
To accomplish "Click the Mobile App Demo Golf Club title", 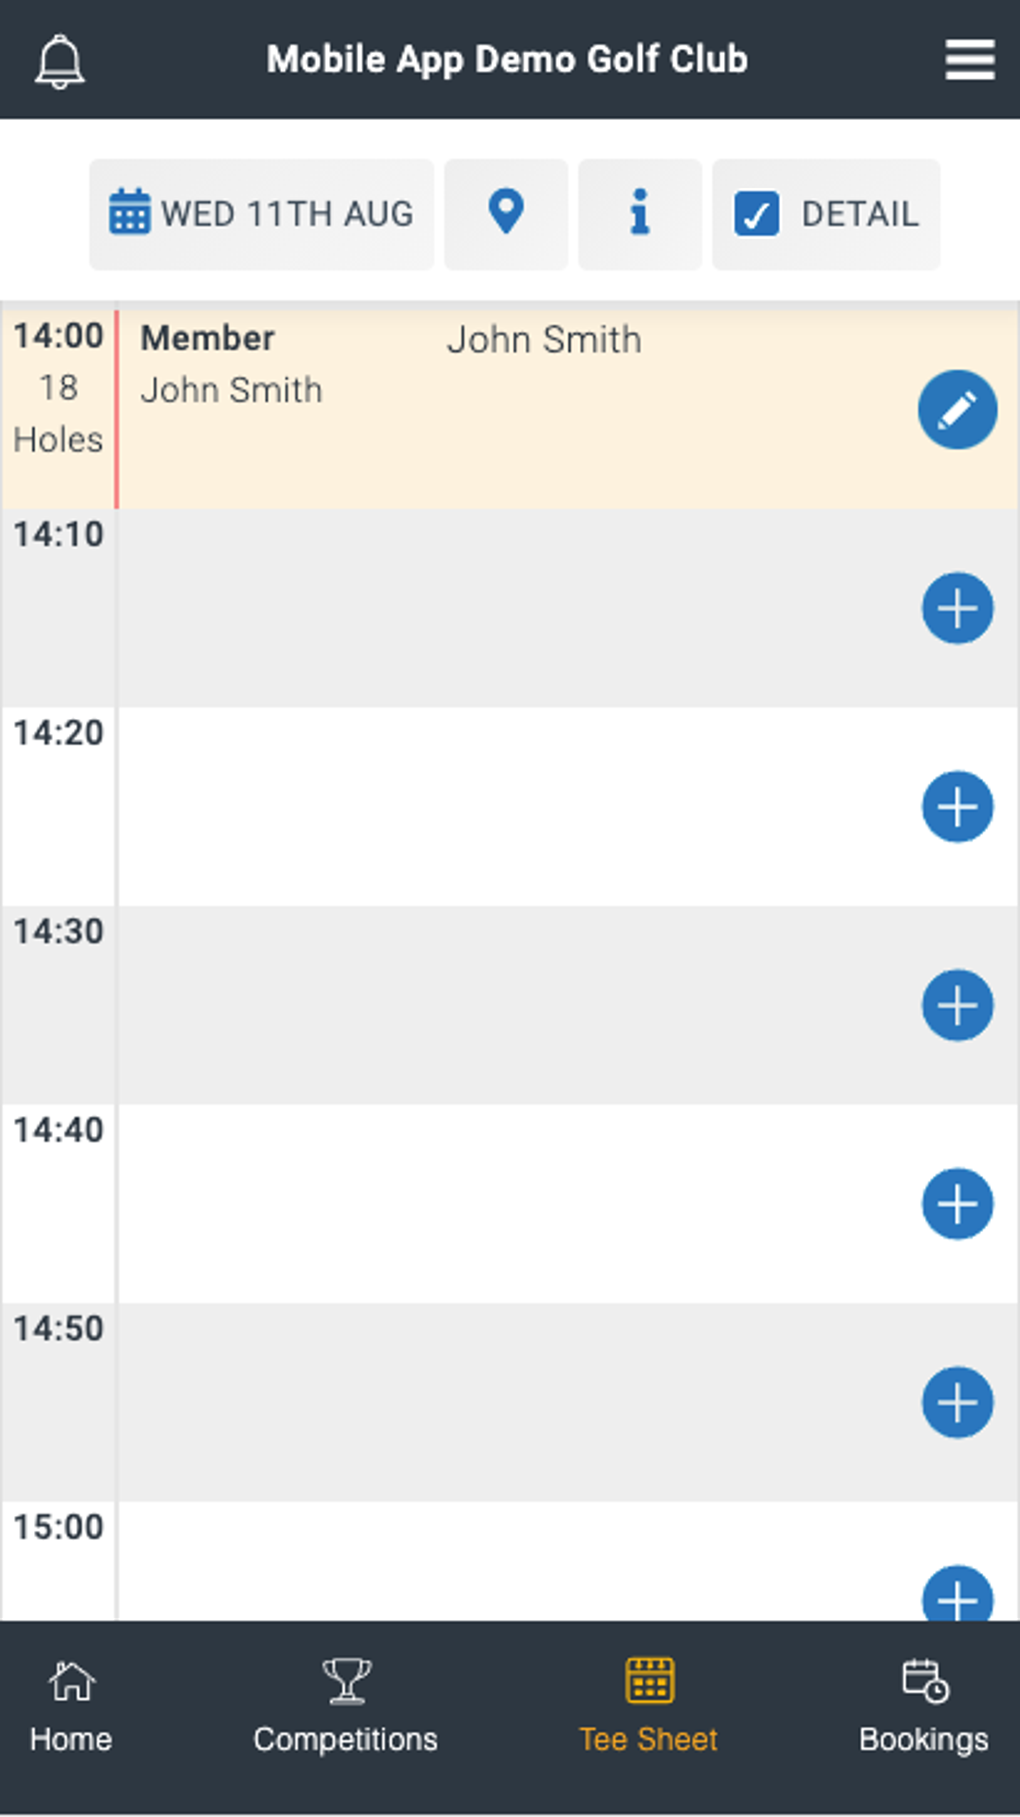I will 507,60.
